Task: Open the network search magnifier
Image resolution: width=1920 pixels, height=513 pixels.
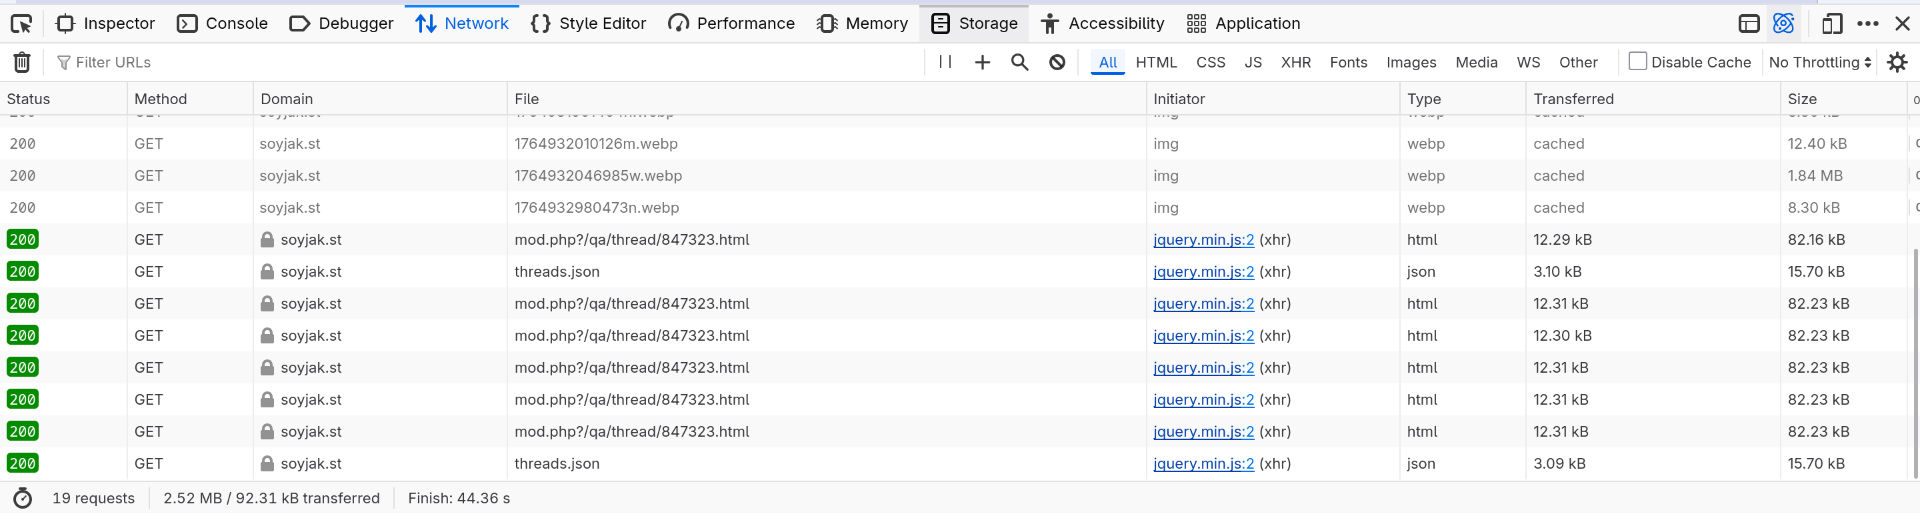Action: [x=1019, y=62]
